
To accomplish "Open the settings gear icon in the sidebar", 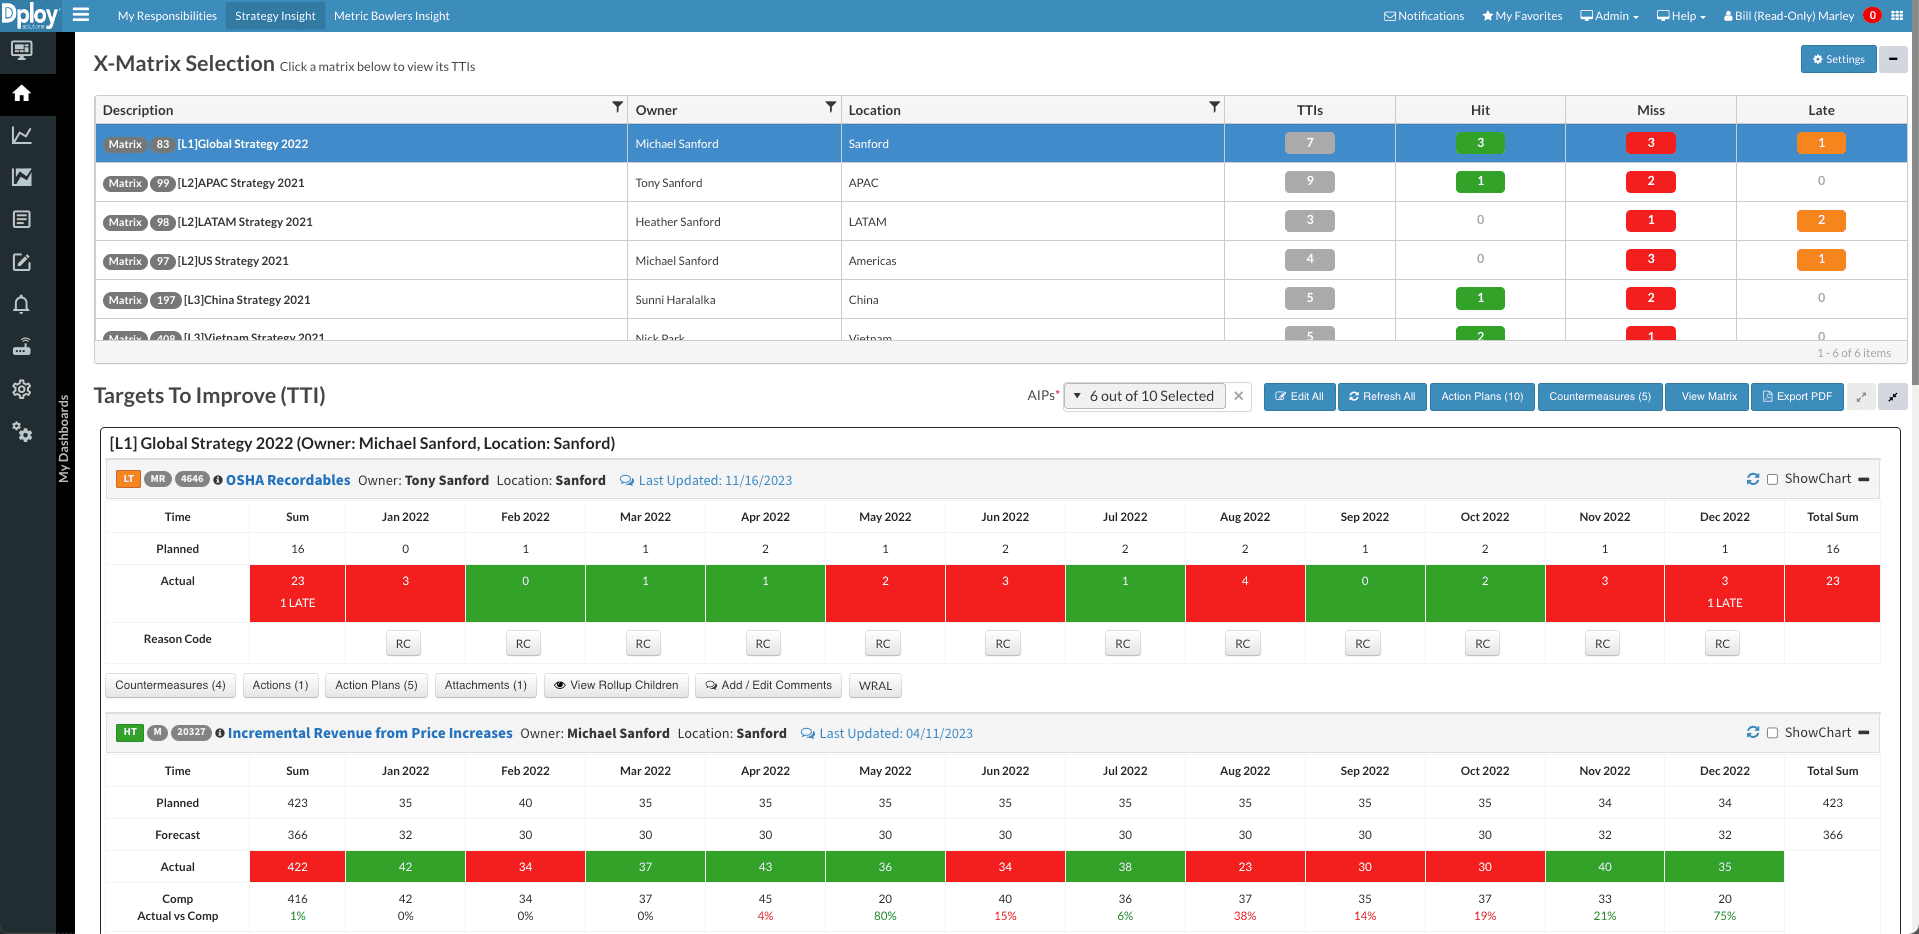I will point(22,389).
